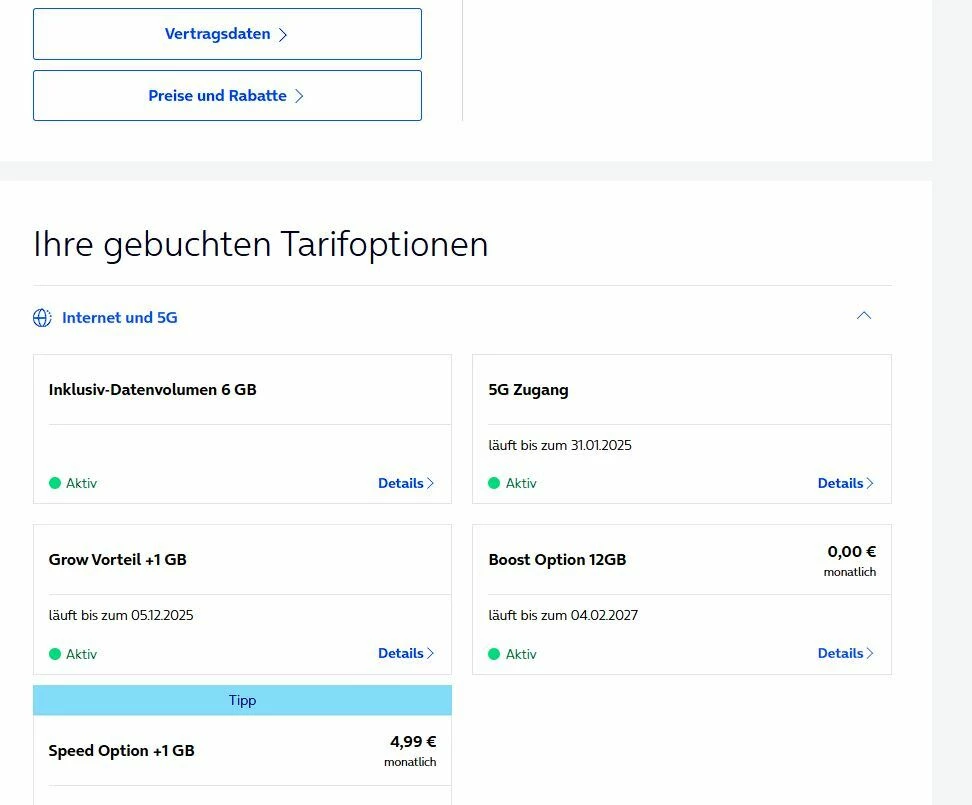Select the Internet und 5G section header
This screenshot has height=805, width=972.
(x=120, y=318)
